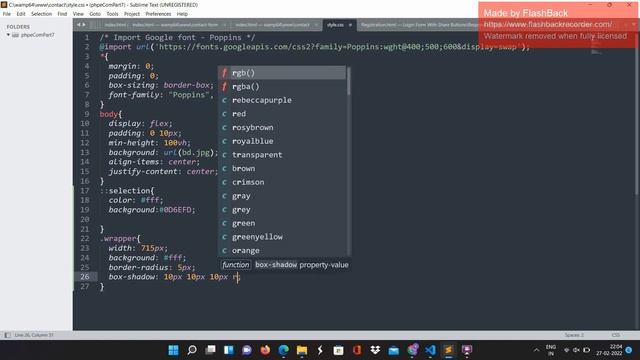Open the File menu
640x360 pixels.
pyautogui.click(x=7, y=14)
